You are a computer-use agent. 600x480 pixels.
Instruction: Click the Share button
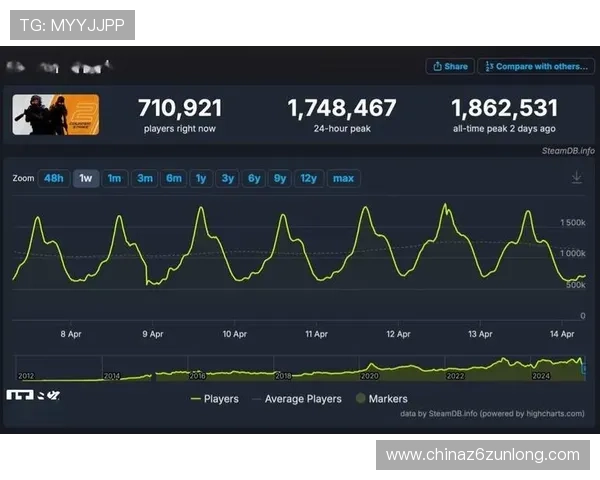[x=449, y=66]
